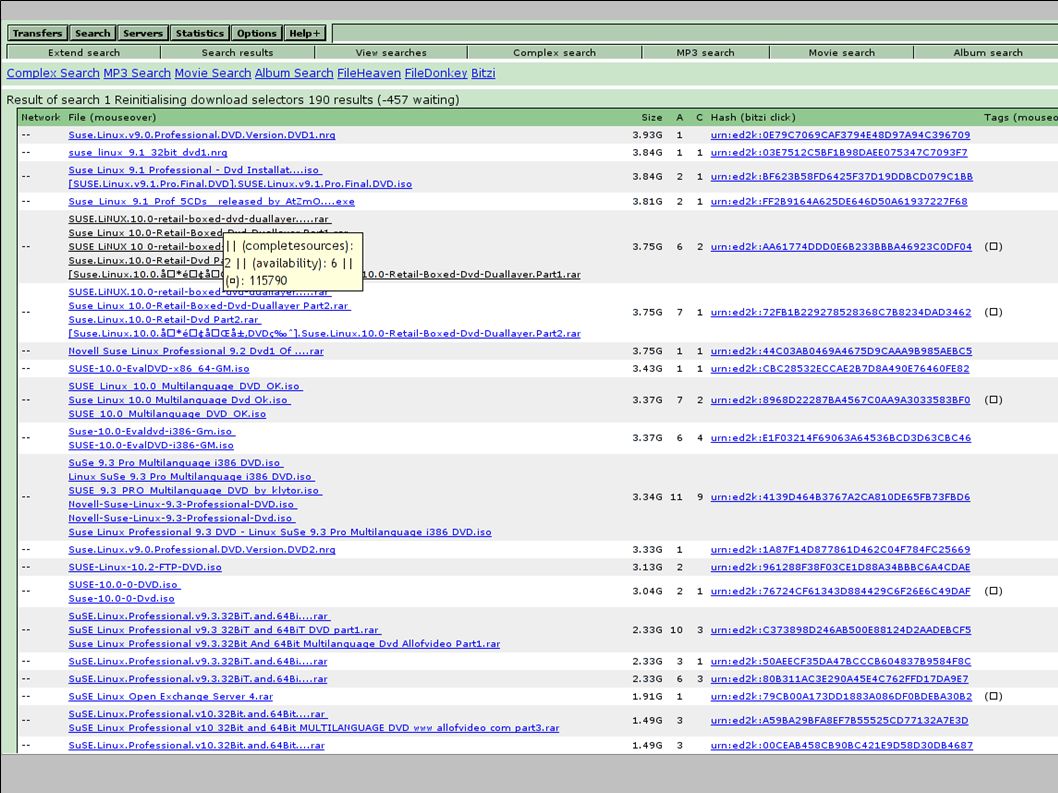The image size is (1058, 793).
Task: Download SUSE 9.3 PRO Multilanguage DVD by klytor.iso
Action: point(195,491)
